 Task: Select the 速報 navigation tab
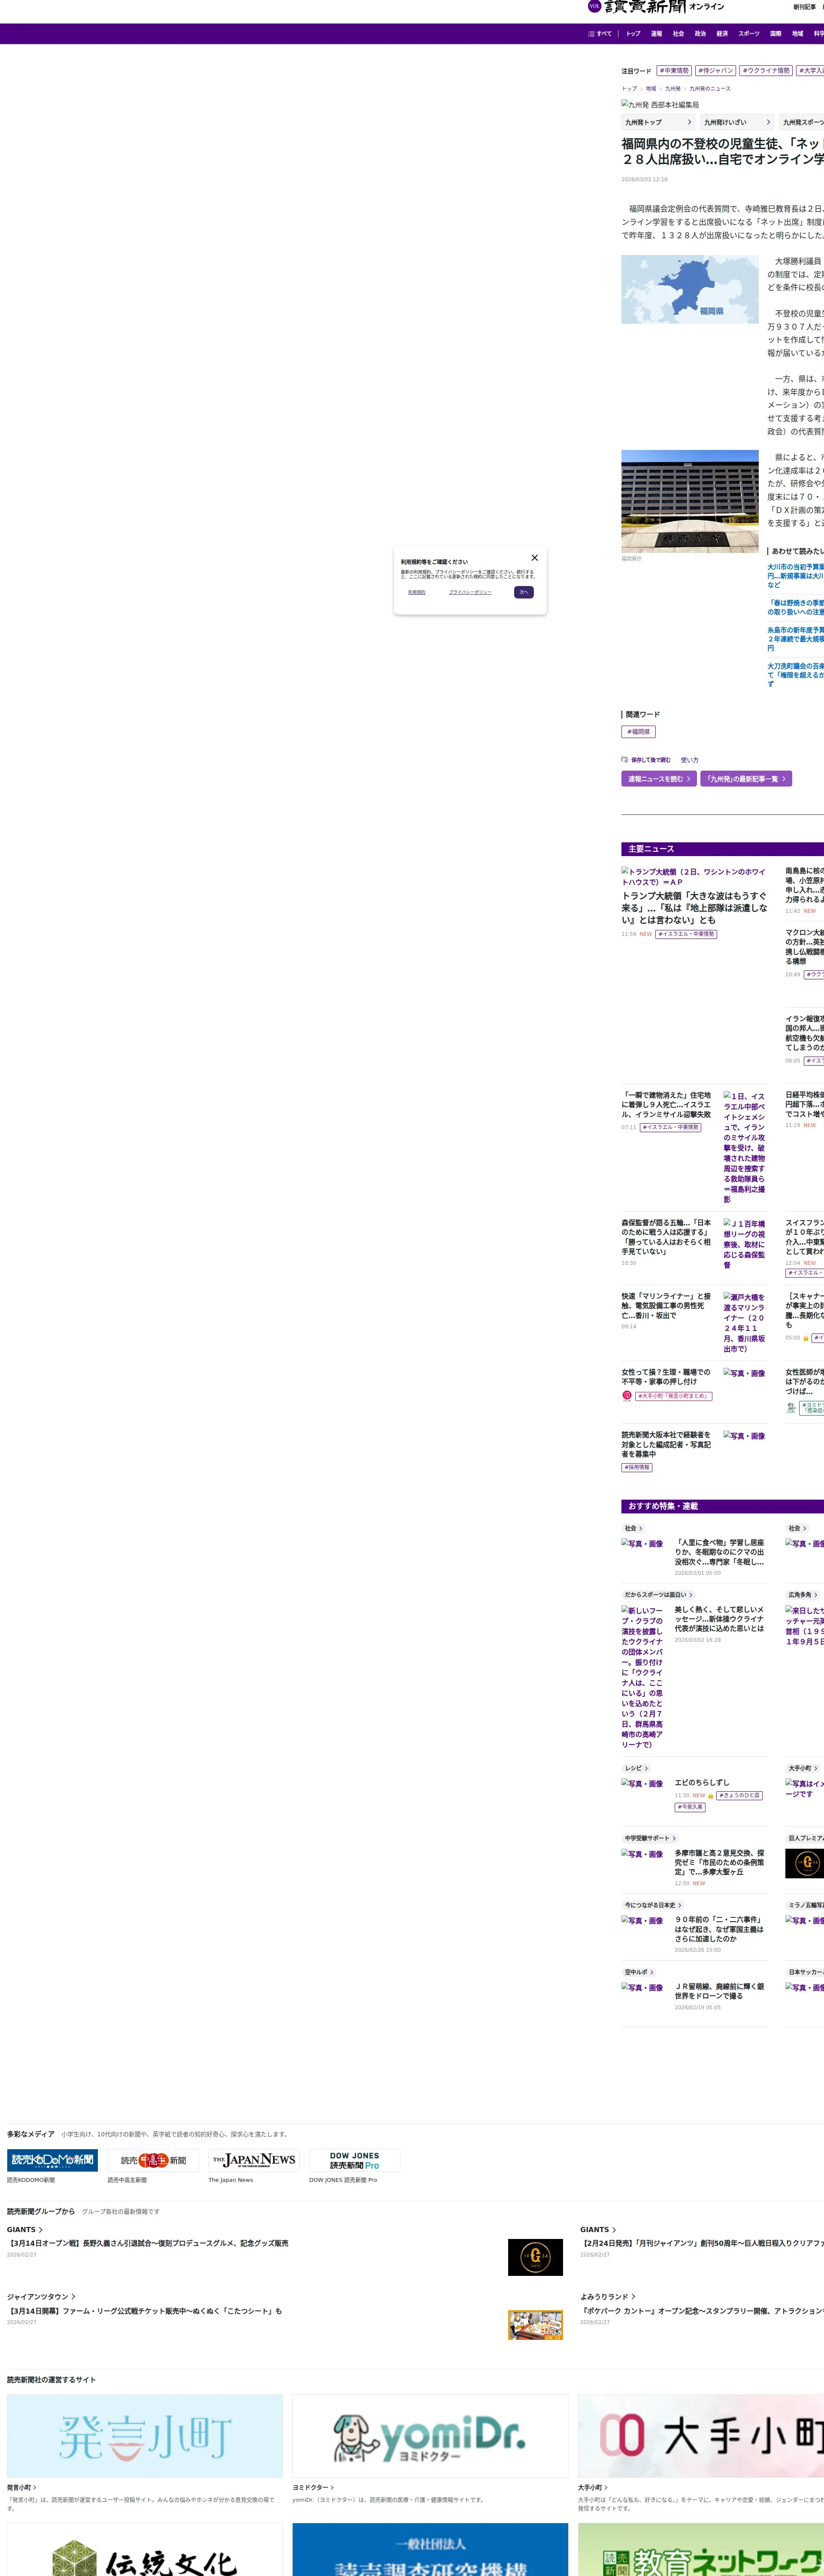656,34
